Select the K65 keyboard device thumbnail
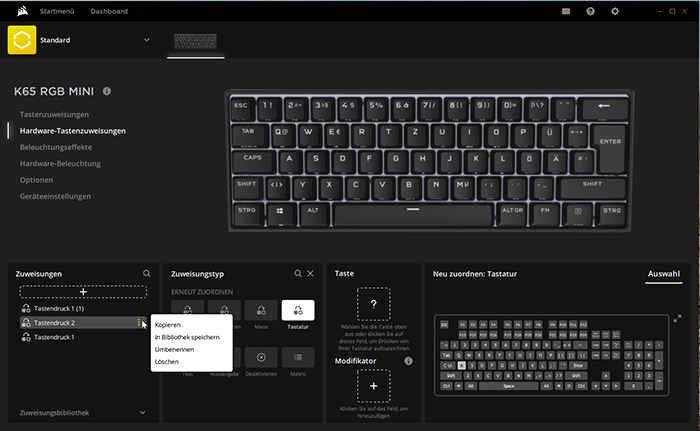Viewport: 700px width, 431px height. point(196,42)
